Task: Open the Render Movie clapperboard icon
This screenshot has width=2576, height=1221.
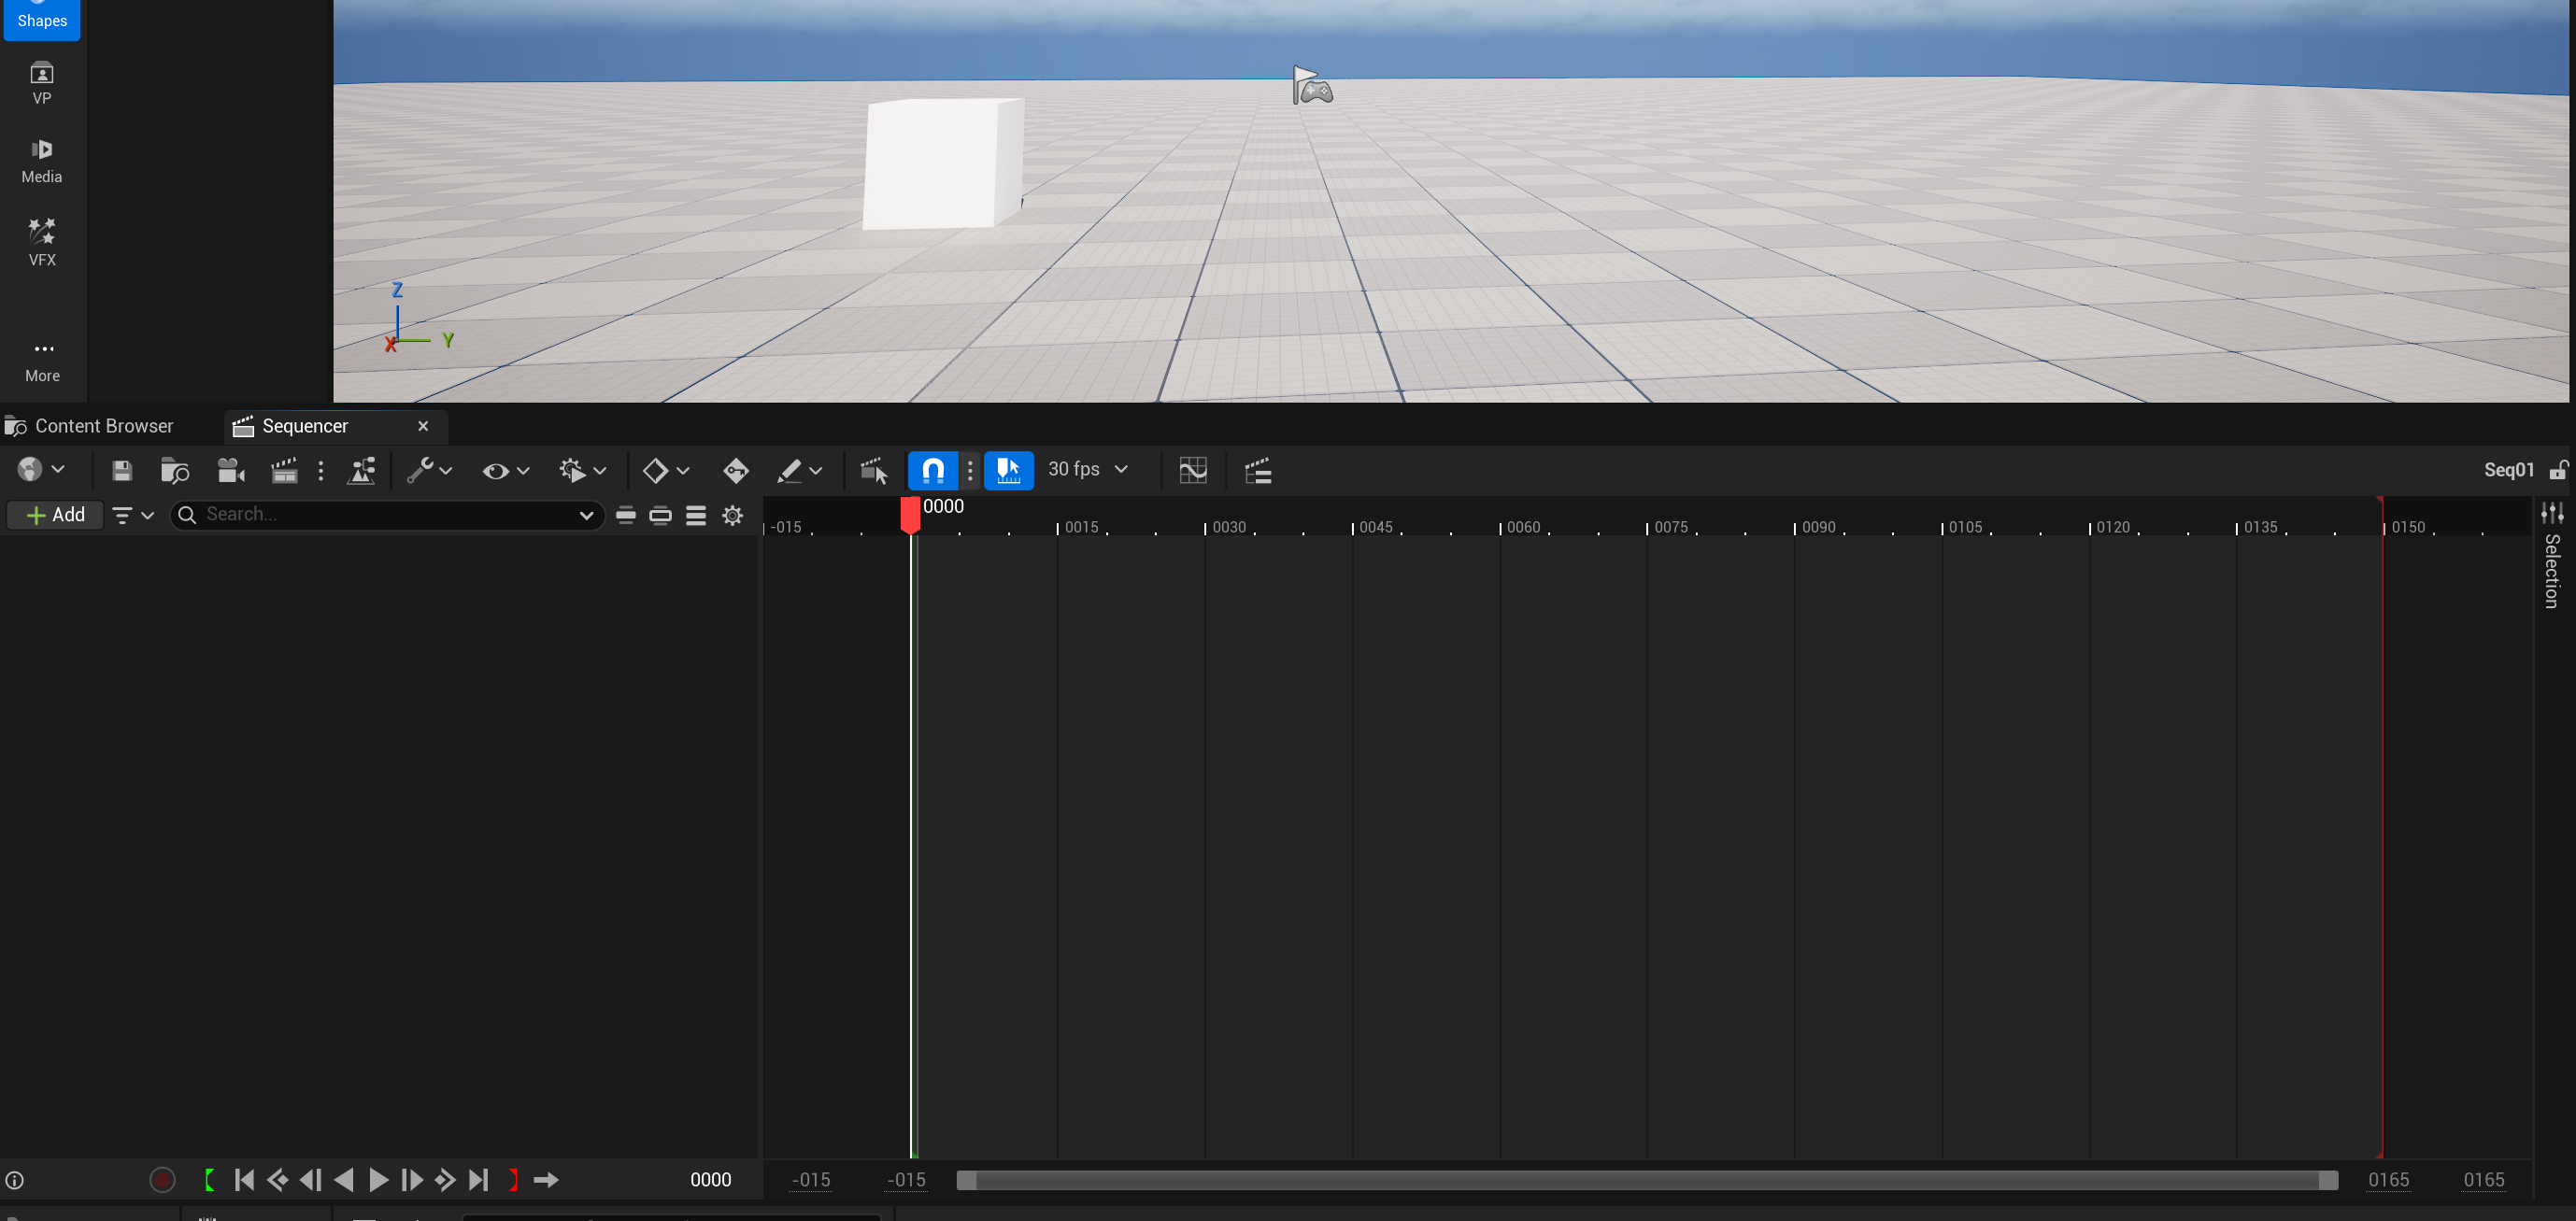Action: [x=284, y=470]
